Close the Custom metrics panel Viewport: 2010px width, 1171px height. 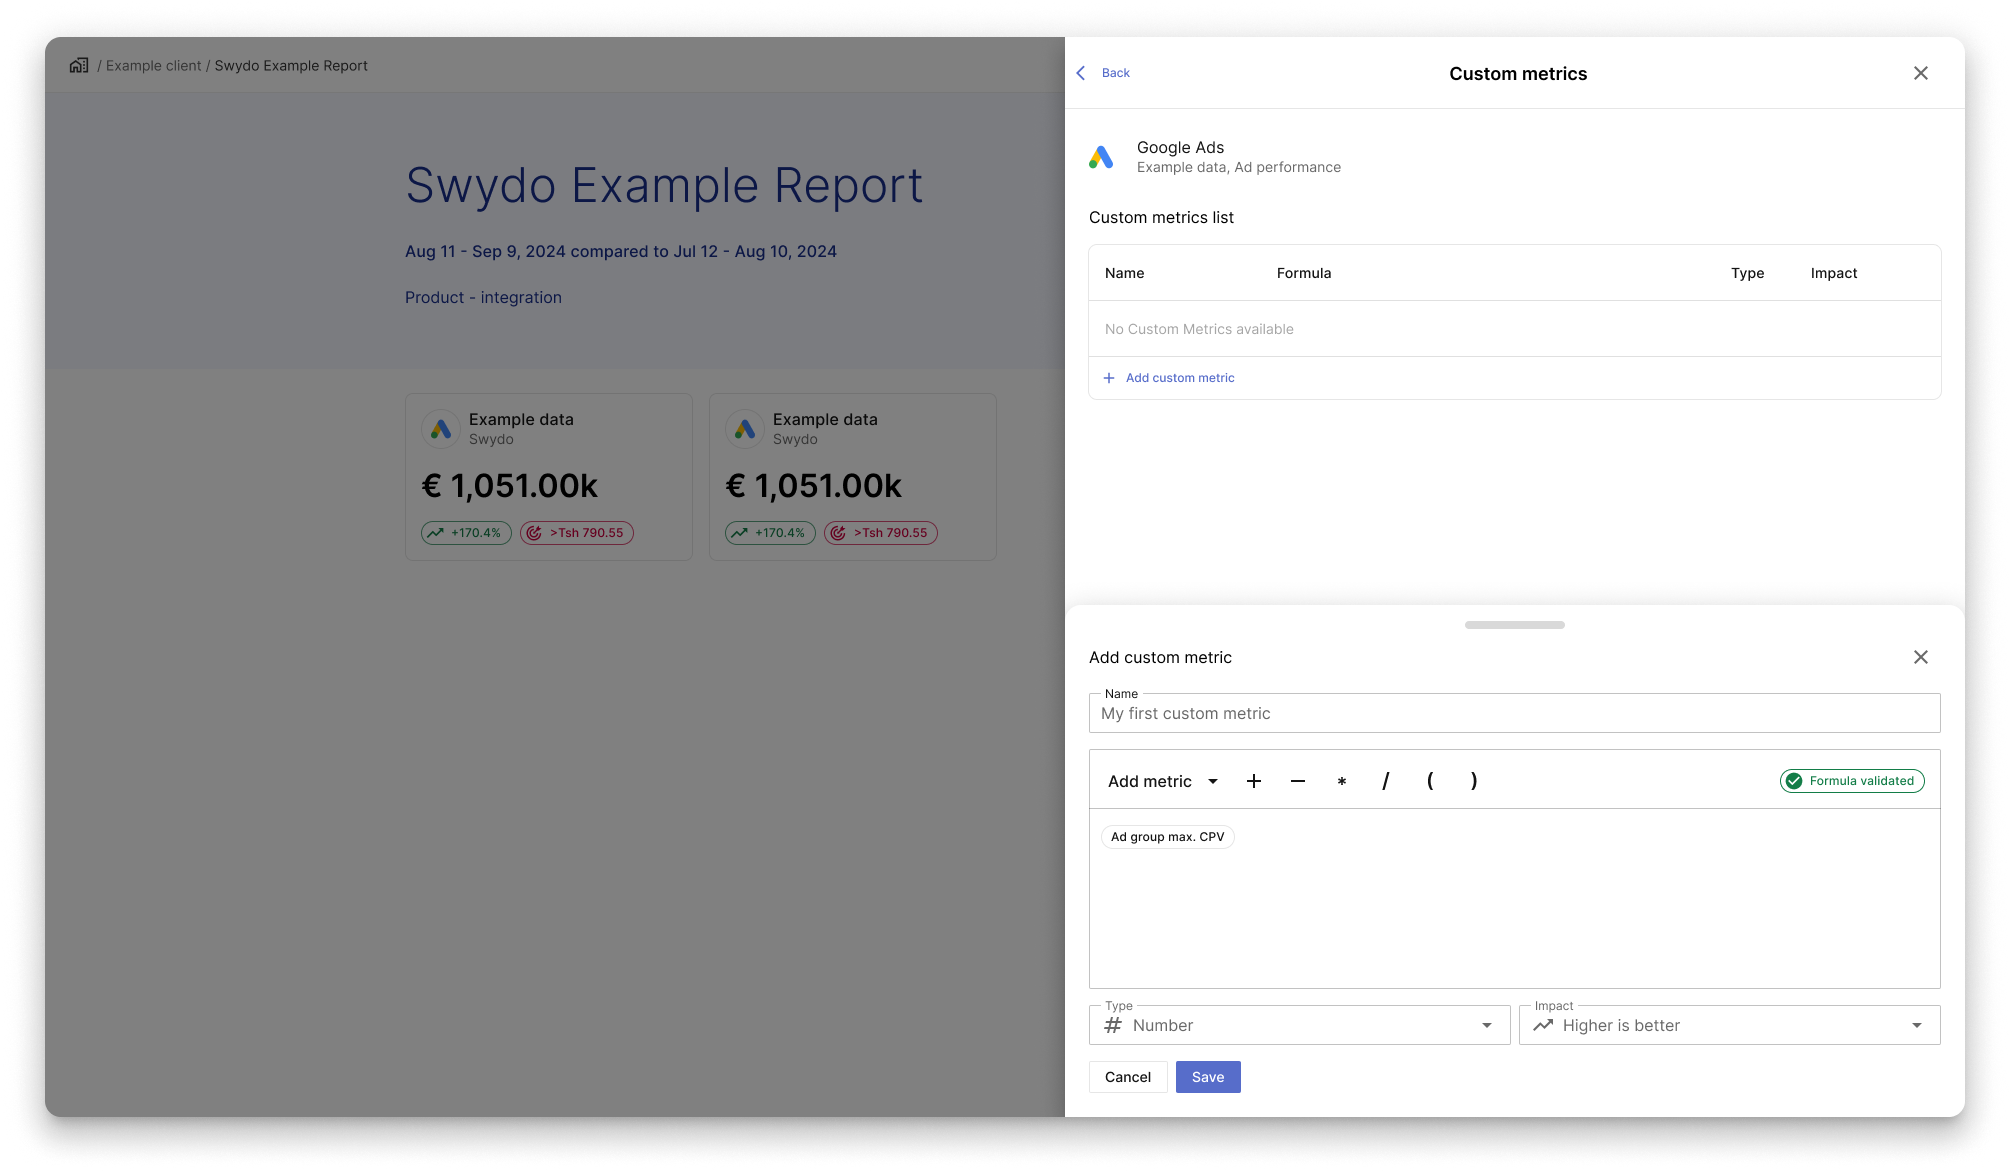pyautogui.click(x=1921, y=73)
